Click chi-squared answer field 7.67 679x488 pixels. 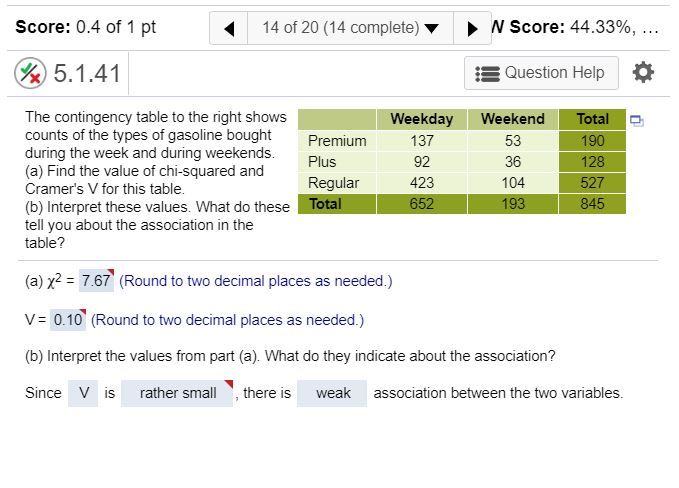pos(96,281)
